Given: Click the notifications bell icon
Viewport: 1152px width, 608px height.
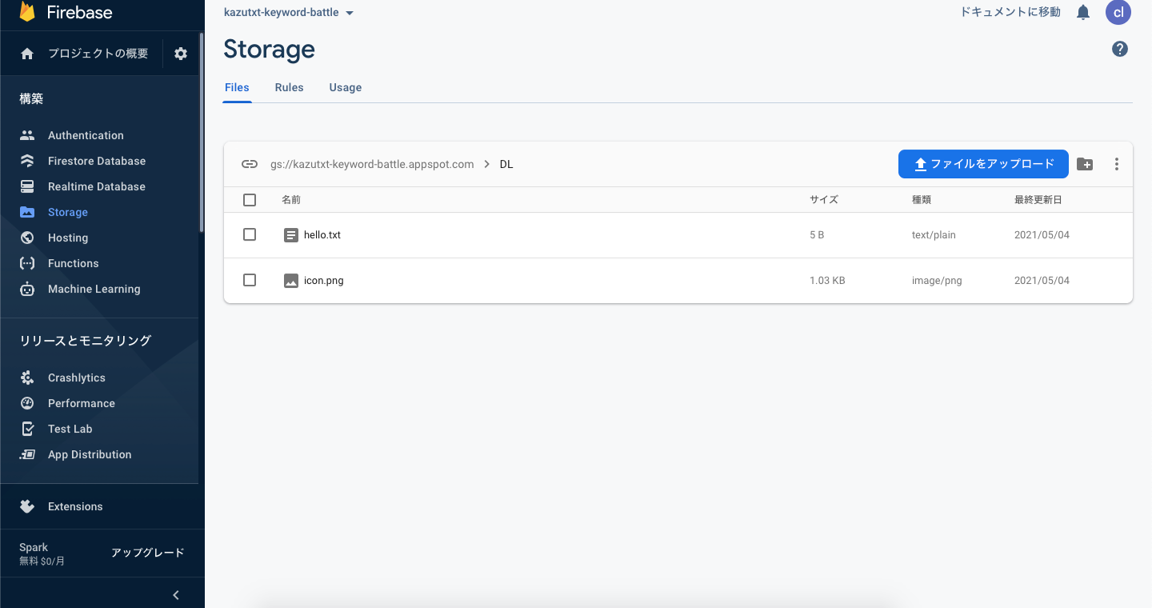Looking at the screenshot, I should 1083,13.
